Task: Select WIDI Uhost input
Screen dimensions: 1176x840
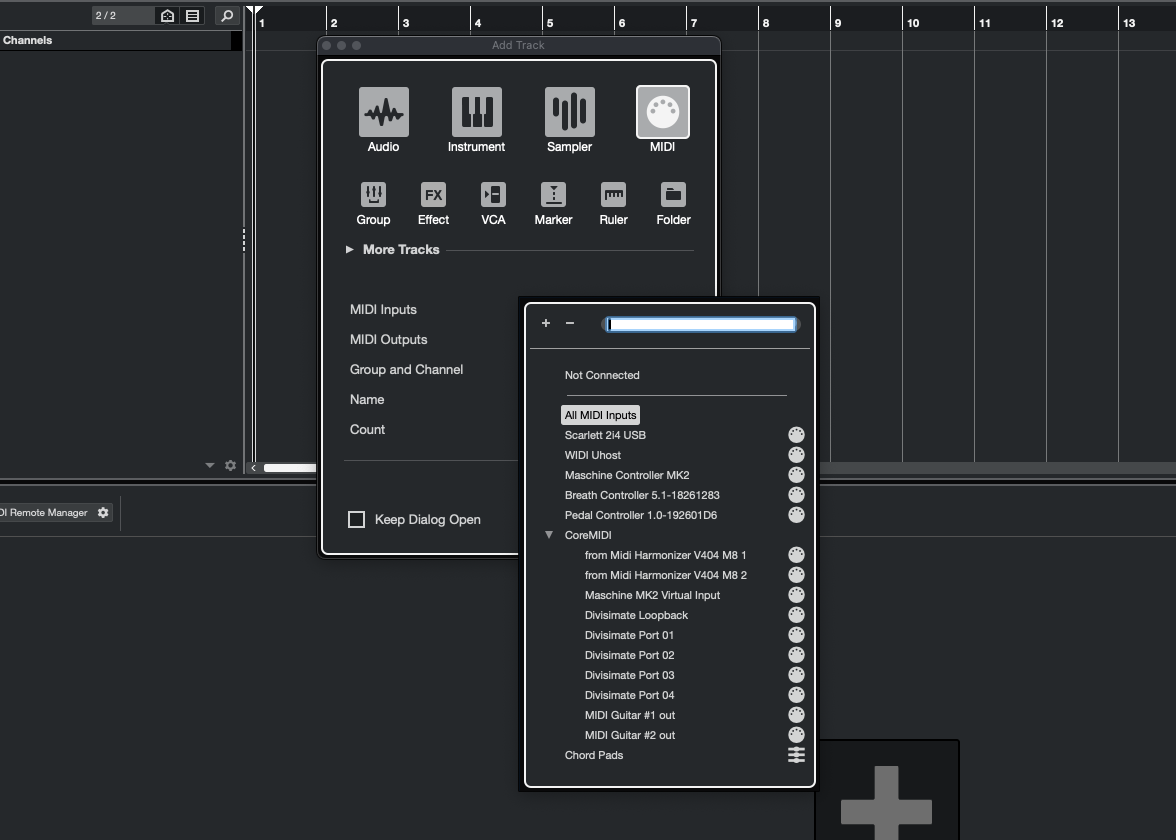Action: (592, 455)
